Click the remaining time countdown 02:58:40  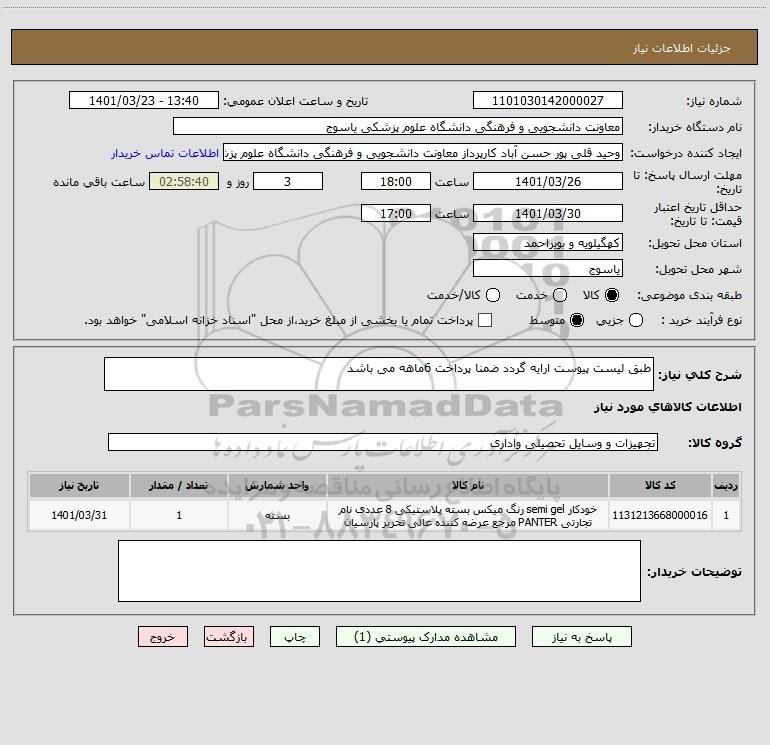184,181
